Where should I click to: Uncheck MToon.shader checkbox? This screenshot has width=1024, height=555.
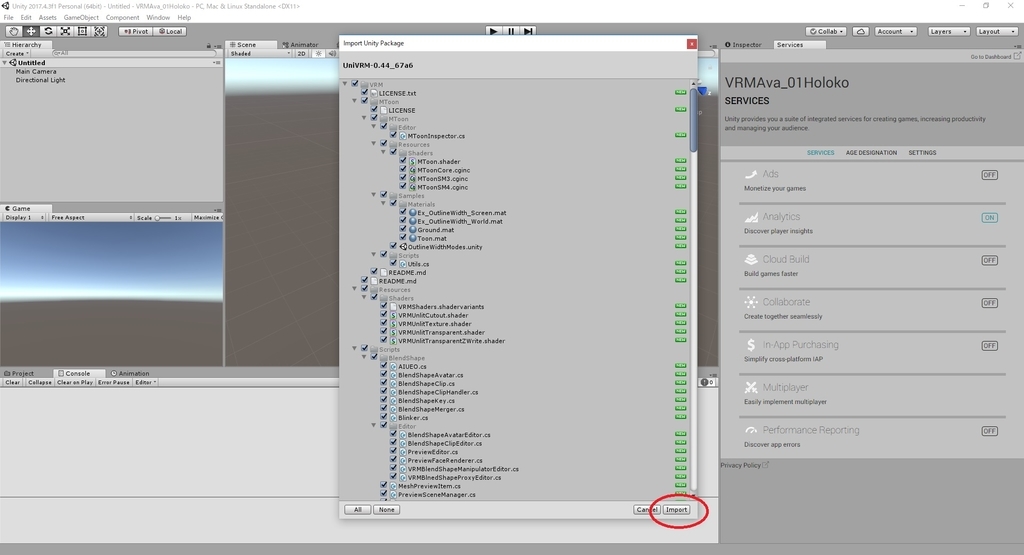click(403, 161)
